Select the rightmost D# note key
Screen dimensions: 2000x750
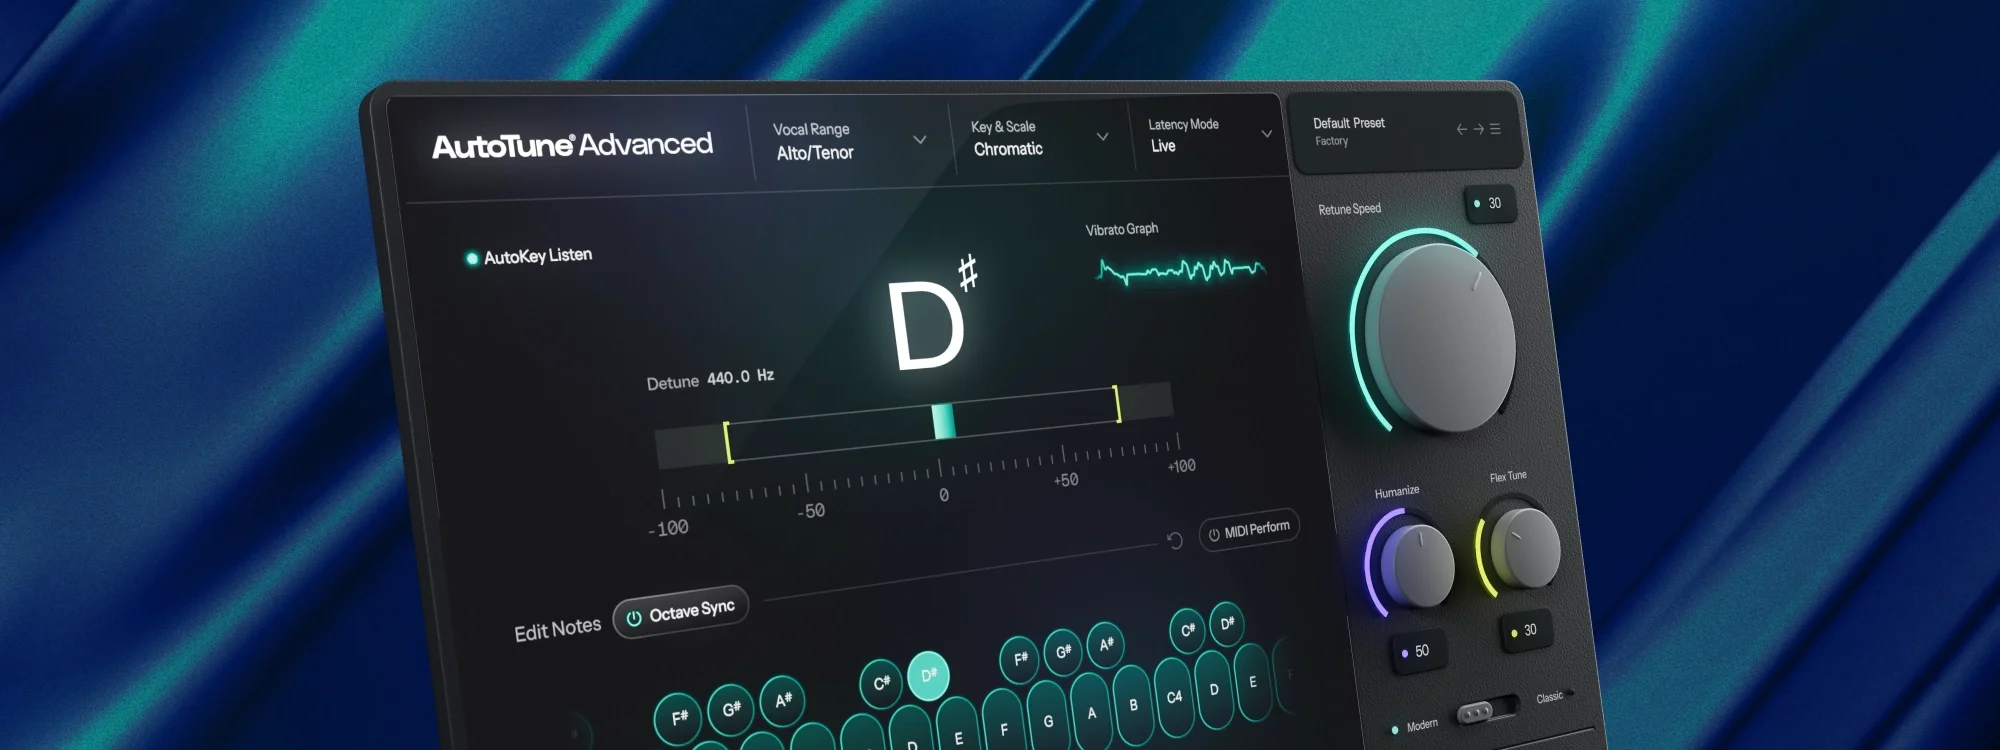[x=1226, y=623]
